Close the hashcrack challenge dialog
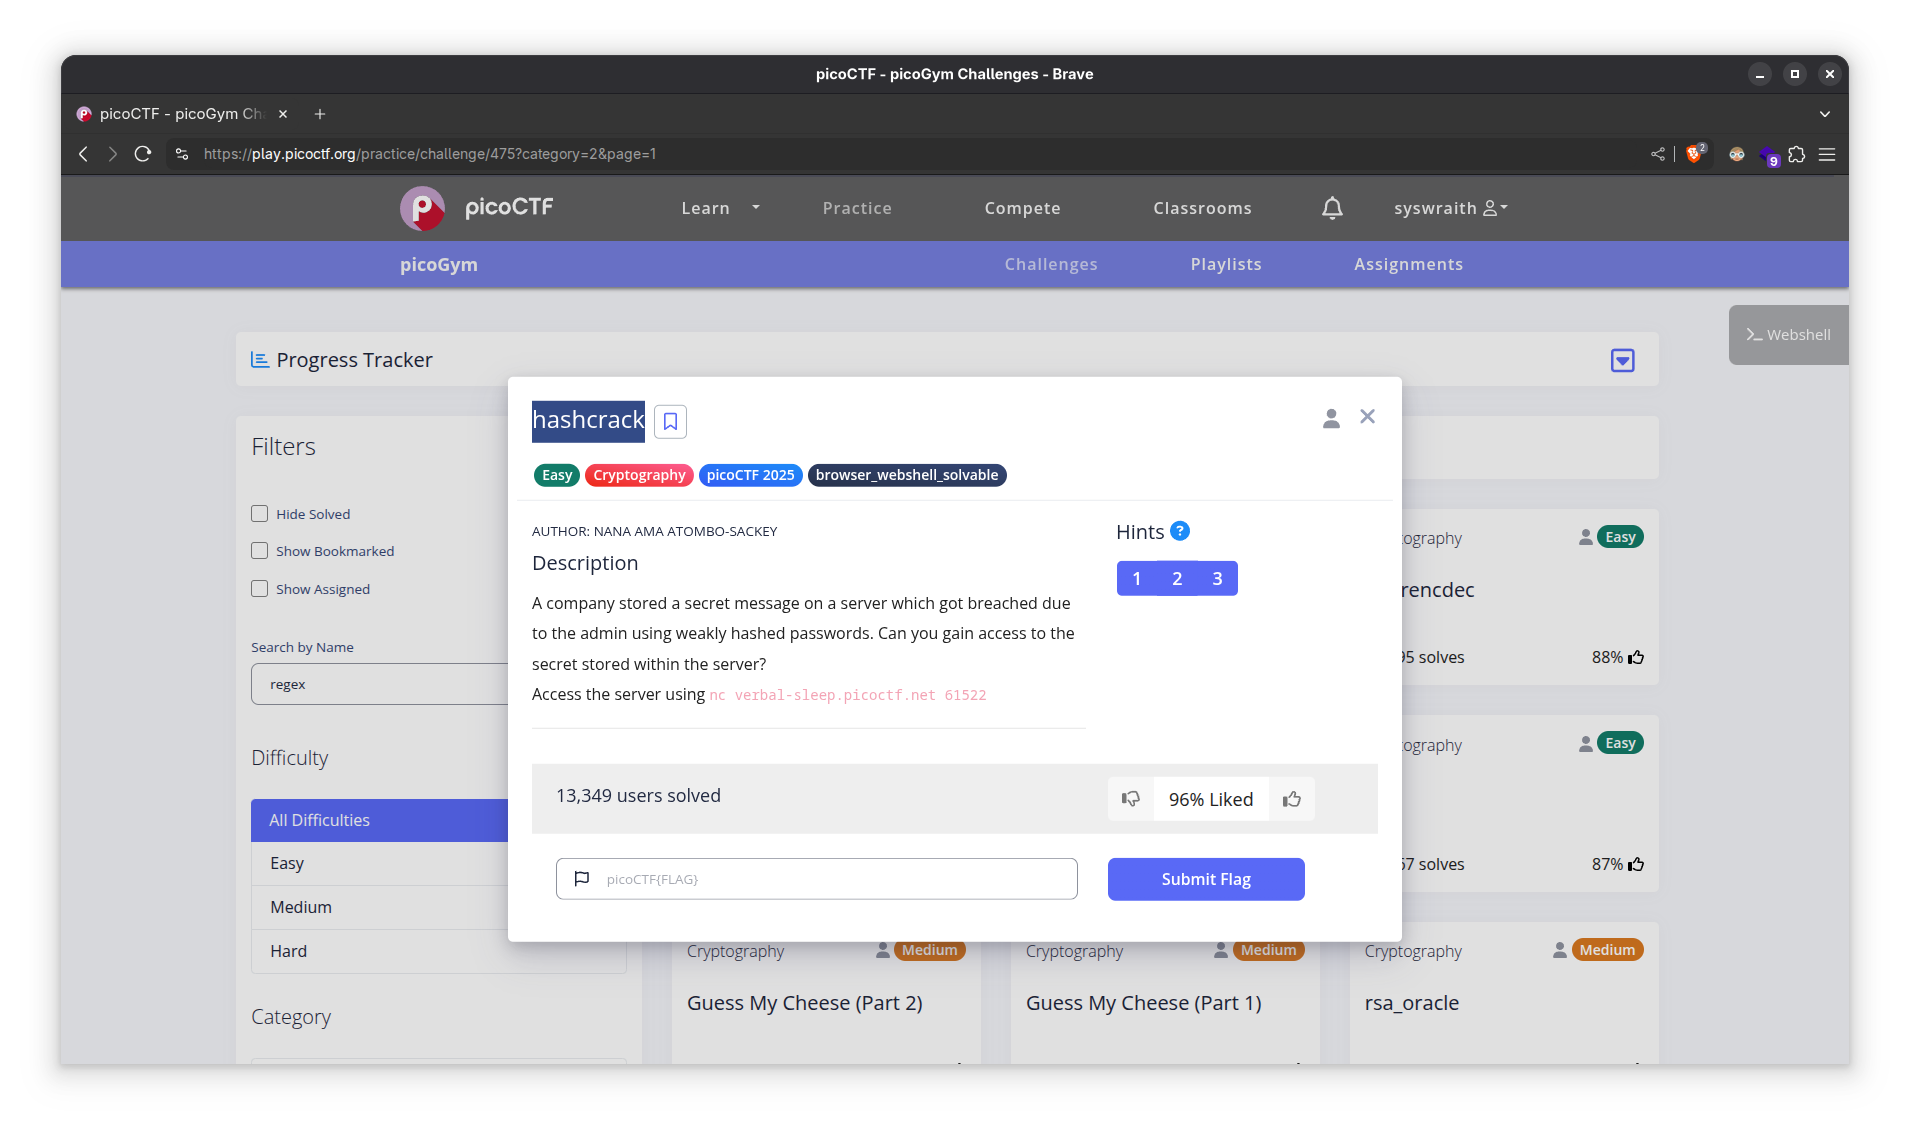 coord(1367,417)
